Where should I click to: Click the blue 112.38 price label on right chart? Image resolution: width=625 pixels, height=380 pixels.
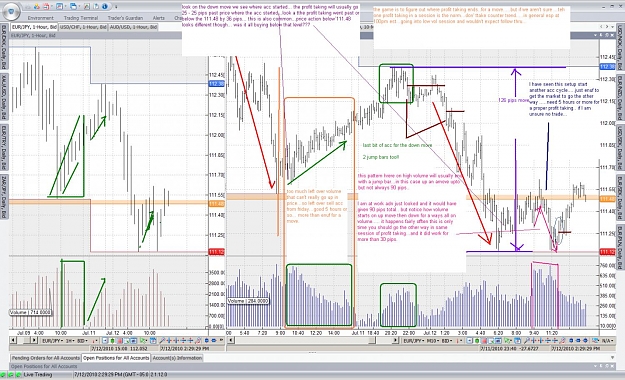[607, 67]
